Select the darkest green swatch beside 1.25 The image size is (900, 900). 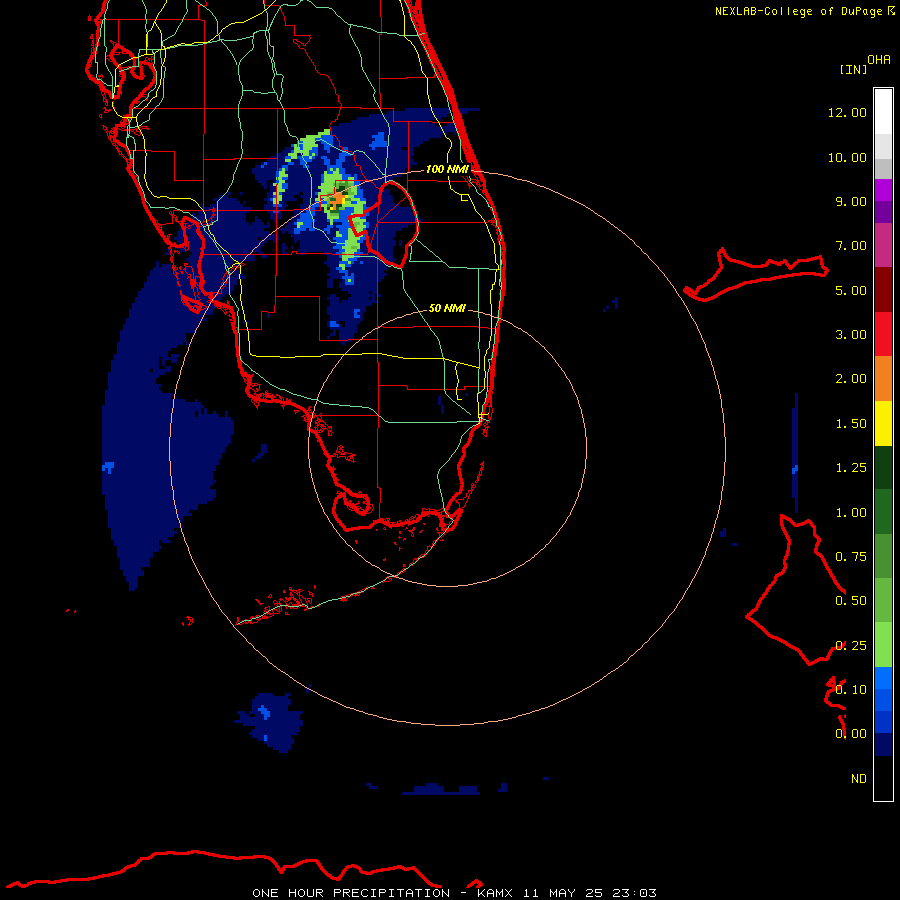(883, 467)
